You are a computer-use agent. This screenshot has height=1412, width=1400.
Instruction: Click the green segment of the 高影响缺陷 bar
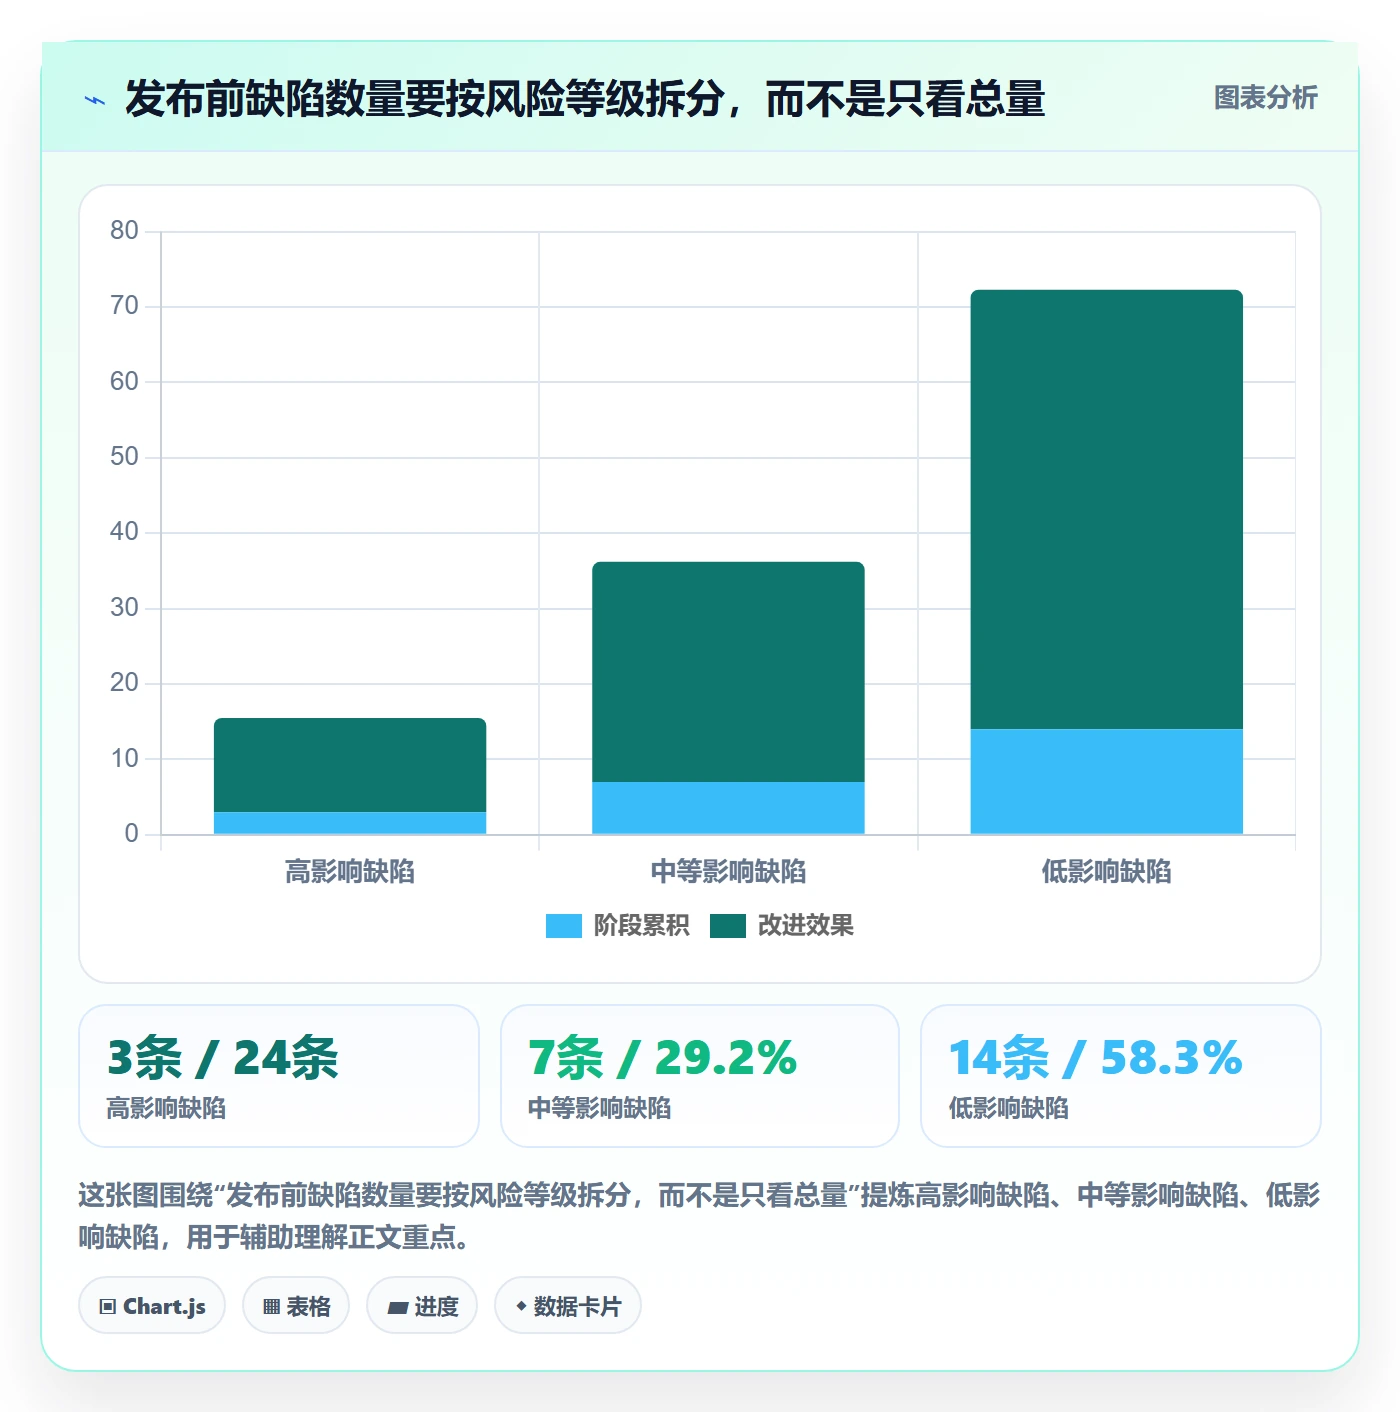point(350,765)
